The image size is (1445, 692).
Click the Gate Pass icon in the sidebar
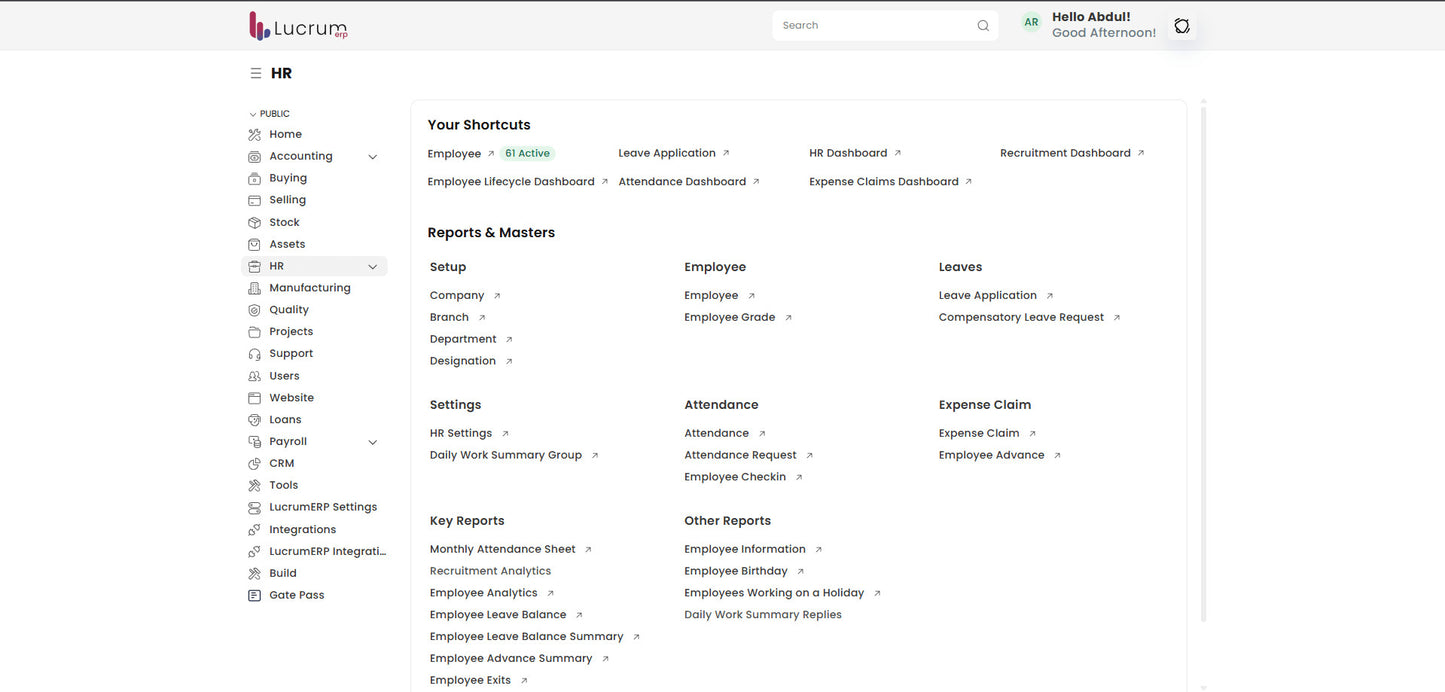pyautogui.click(x=253, y=595)
